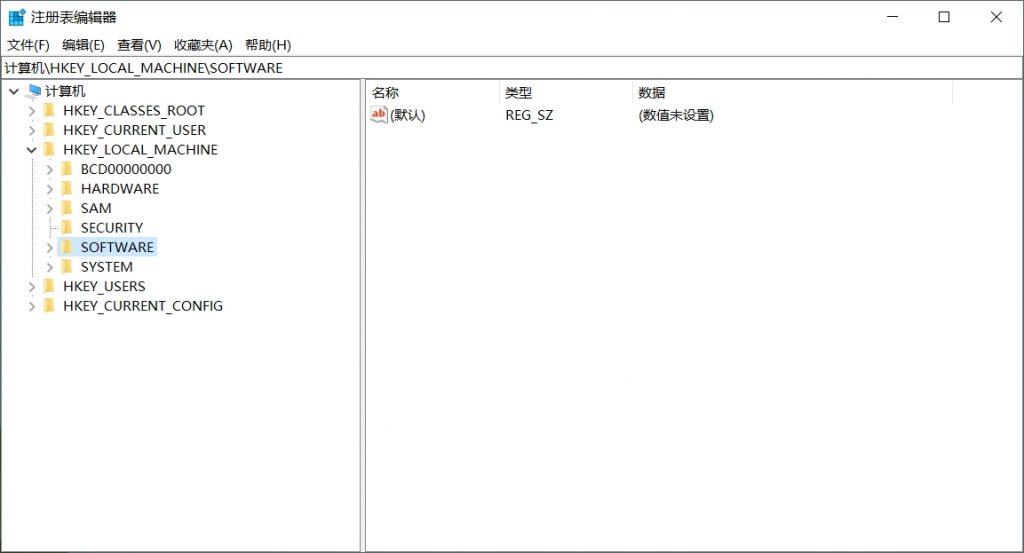
Task: Click the REG_SZ type cell
Action: (x=529, y=116)
